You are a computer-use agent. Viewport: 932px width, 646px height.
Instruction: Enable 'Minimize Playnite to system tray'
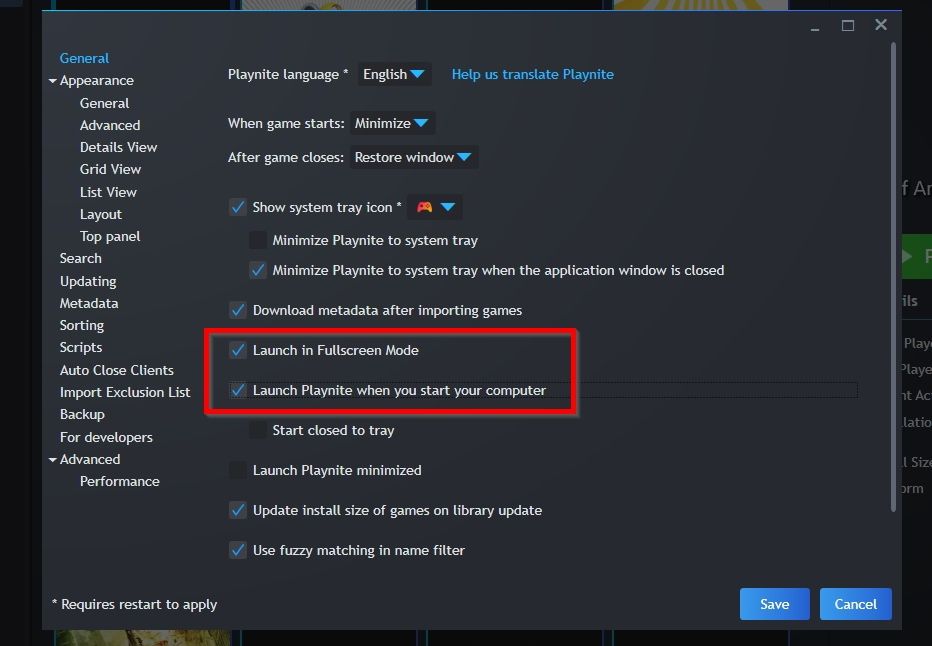pos(258,240)
